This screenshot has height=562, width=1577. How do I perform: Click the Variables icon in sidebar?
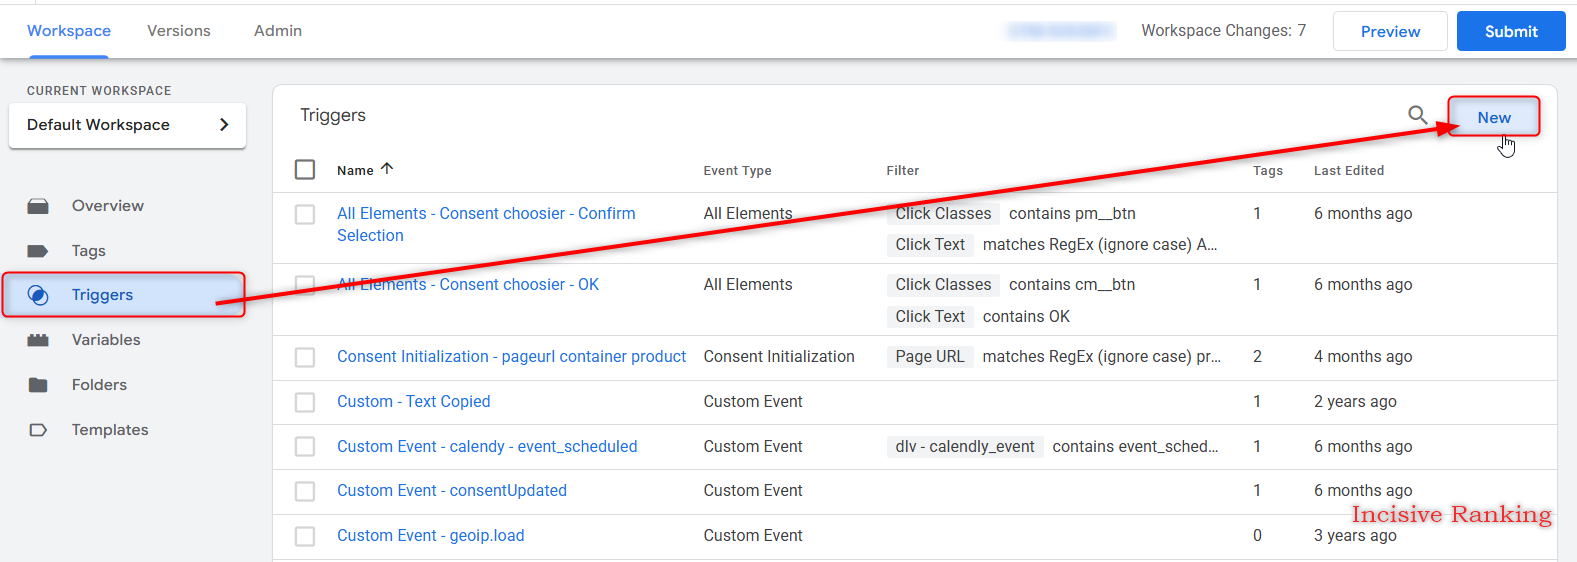click(x=38, y=340)
